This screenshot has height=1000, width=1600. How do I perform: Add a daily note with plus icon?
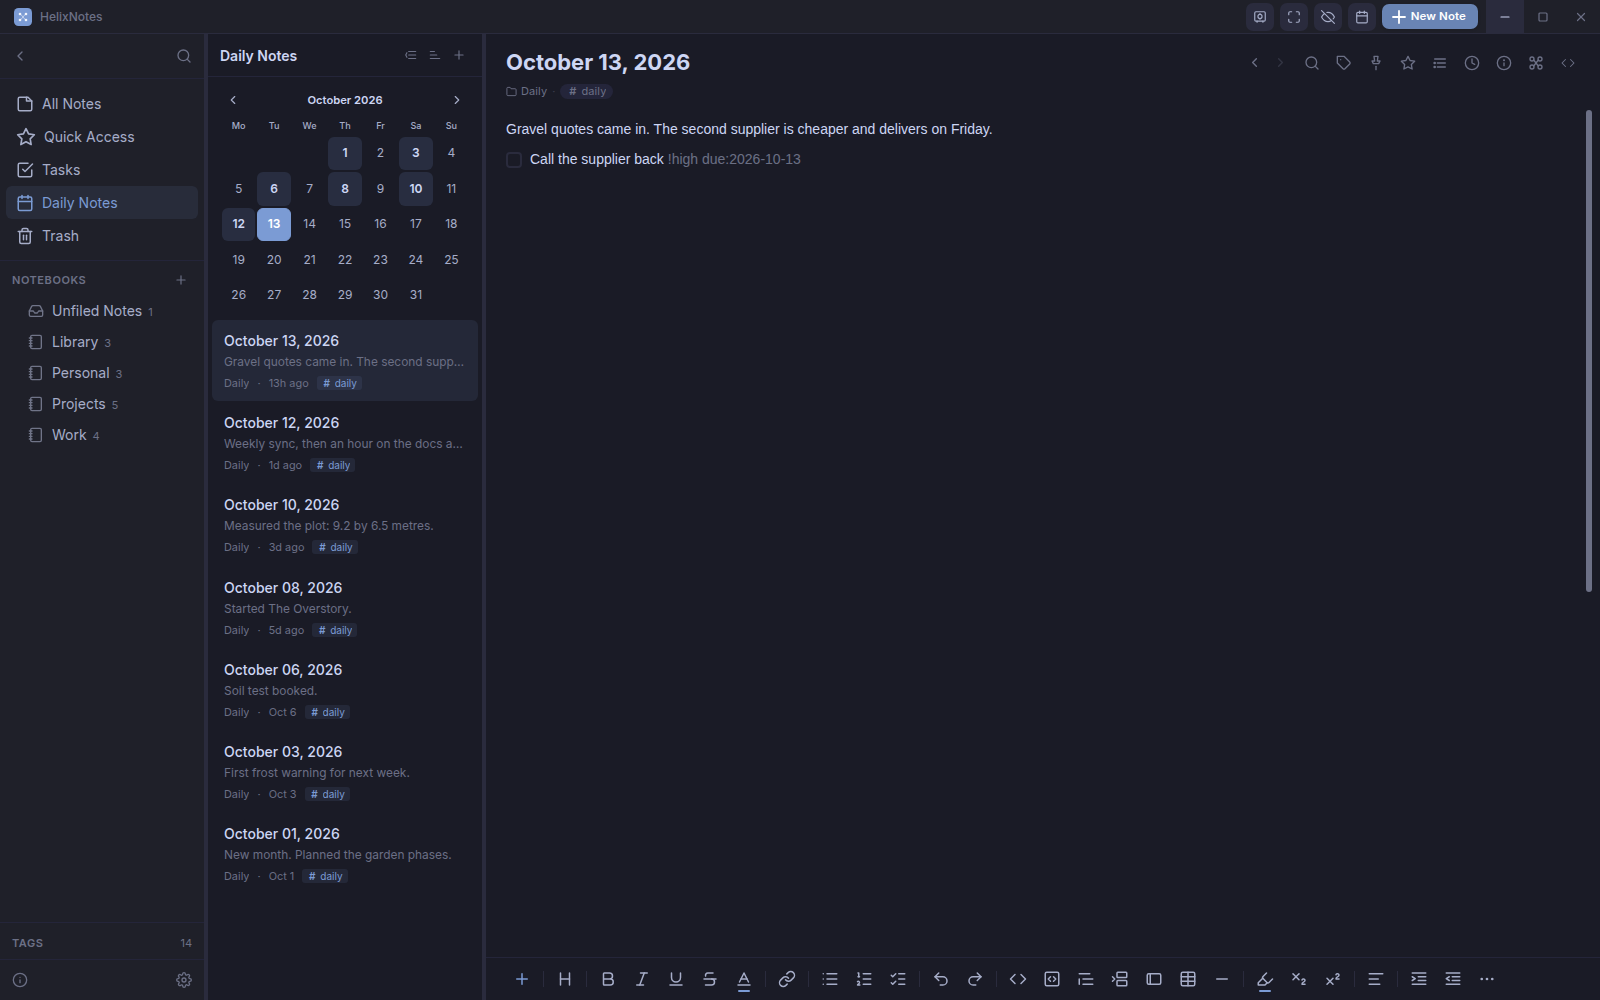pyautogui.click(x=459, y=55)
